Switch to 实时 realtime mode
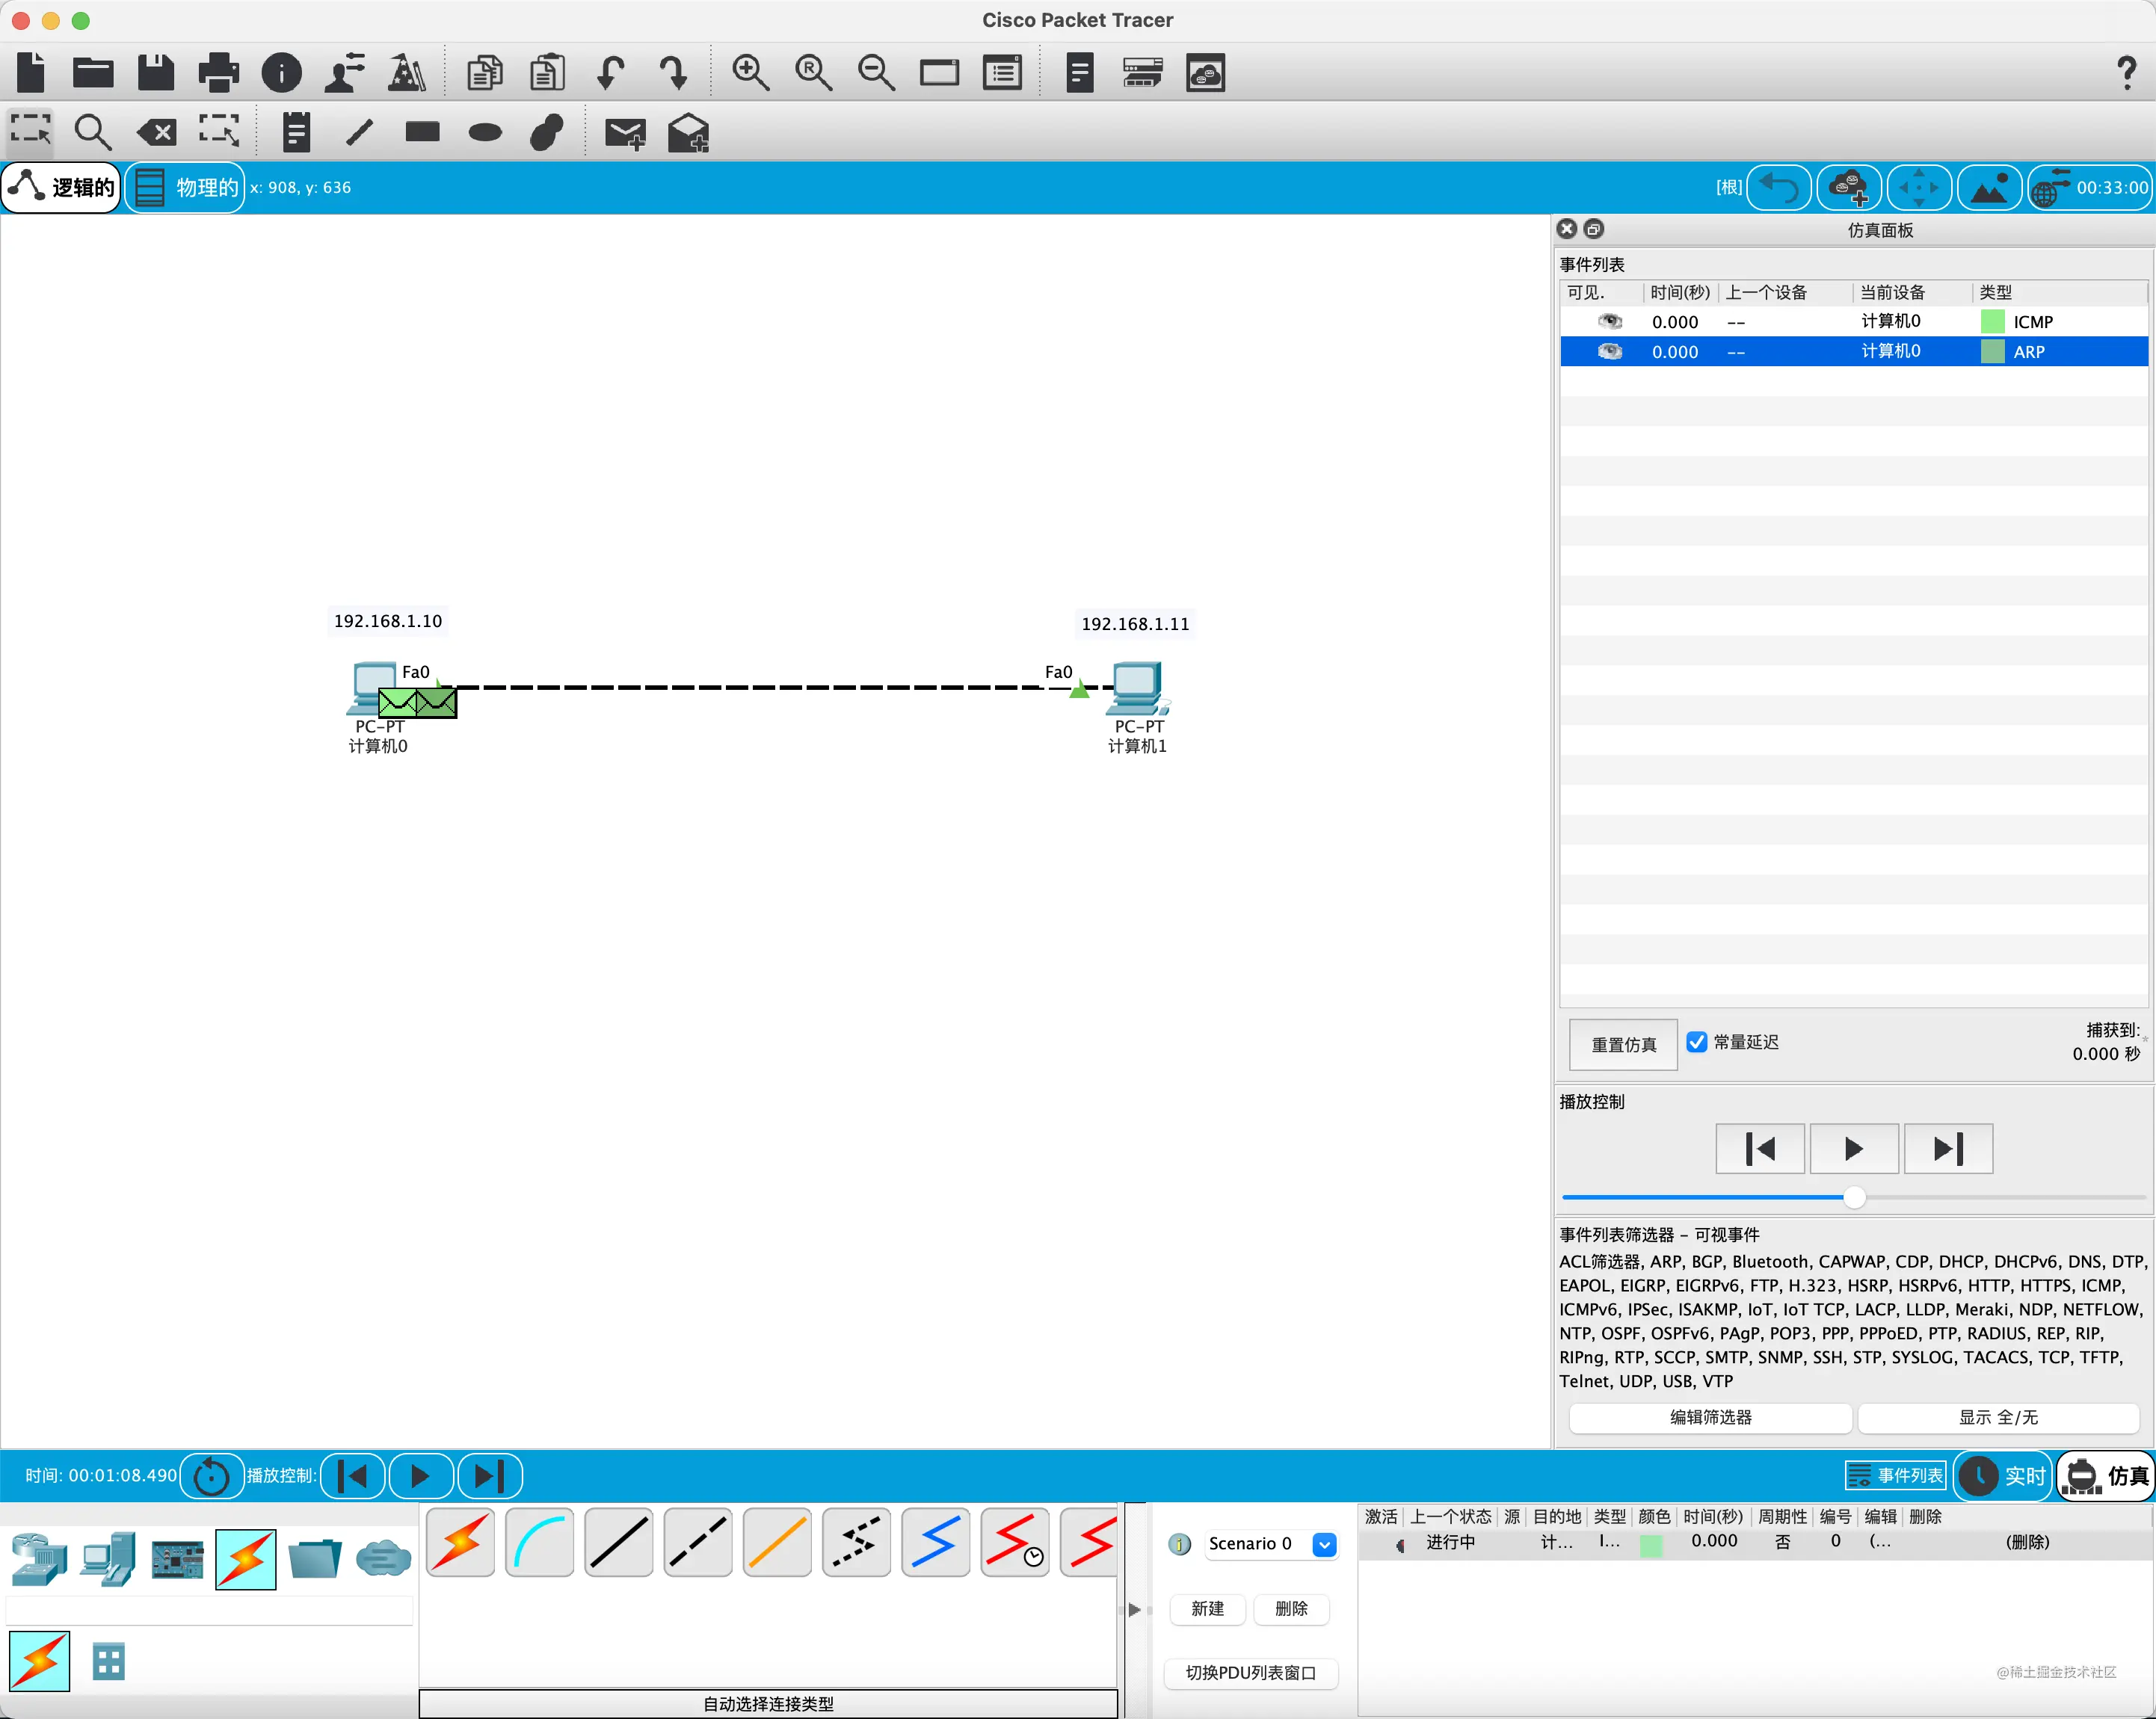This screenshot has width=2156, height=1719. (x=2003, y=1476)
